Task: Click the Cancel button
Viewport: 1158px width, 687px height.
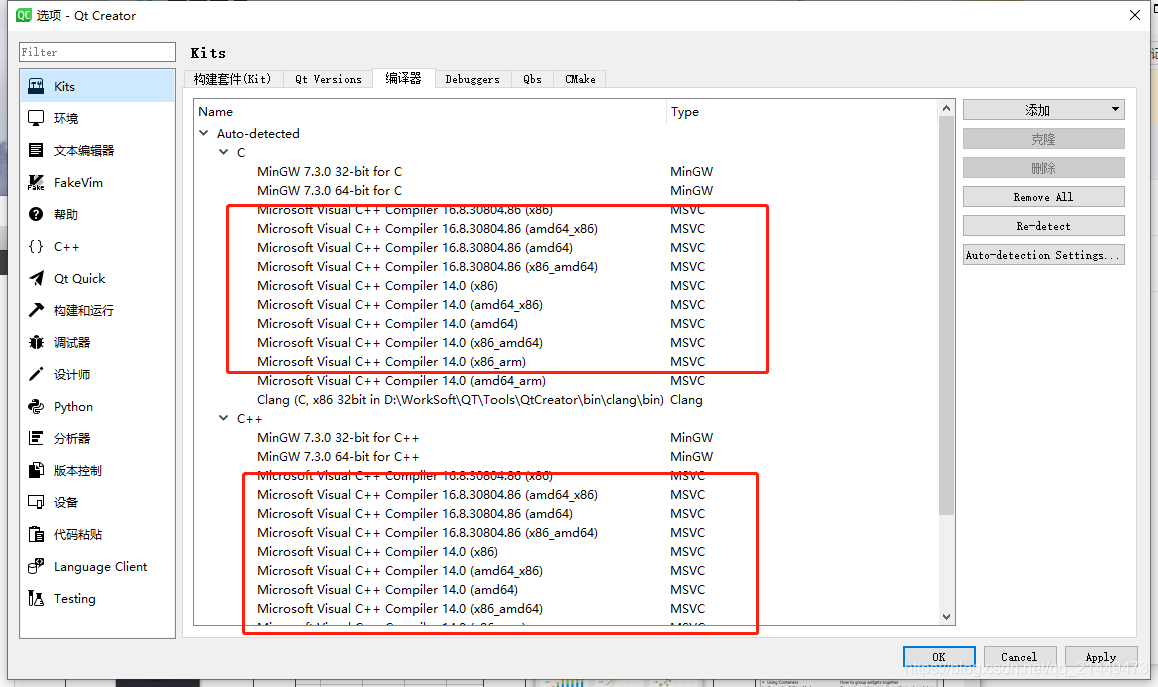Action: click(1019, 657)
